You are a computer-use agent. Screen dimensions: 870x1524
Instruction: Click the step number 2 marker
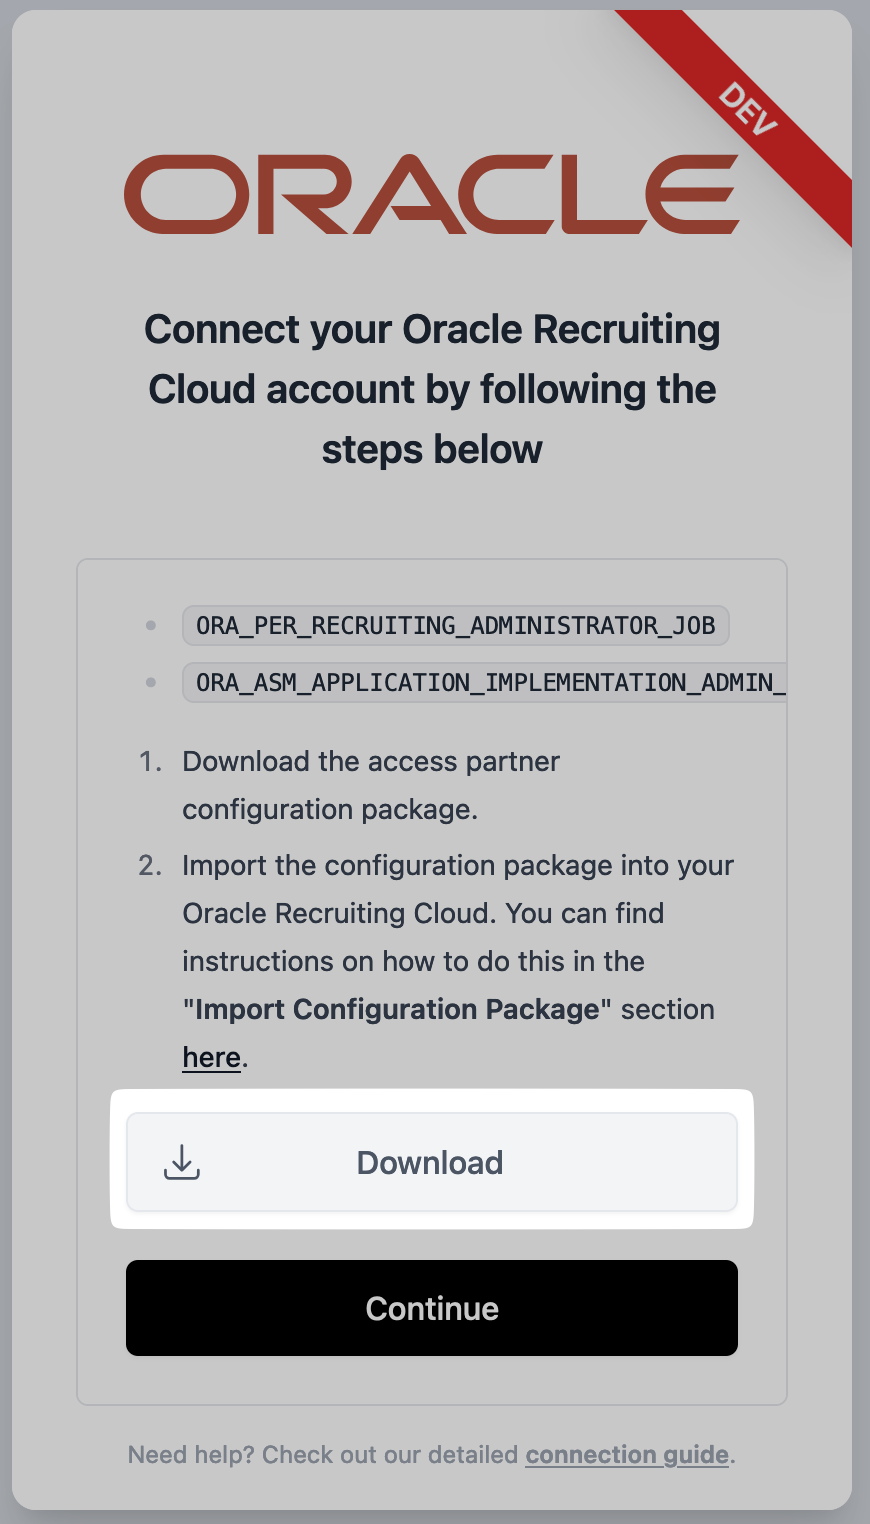[150, 866]
